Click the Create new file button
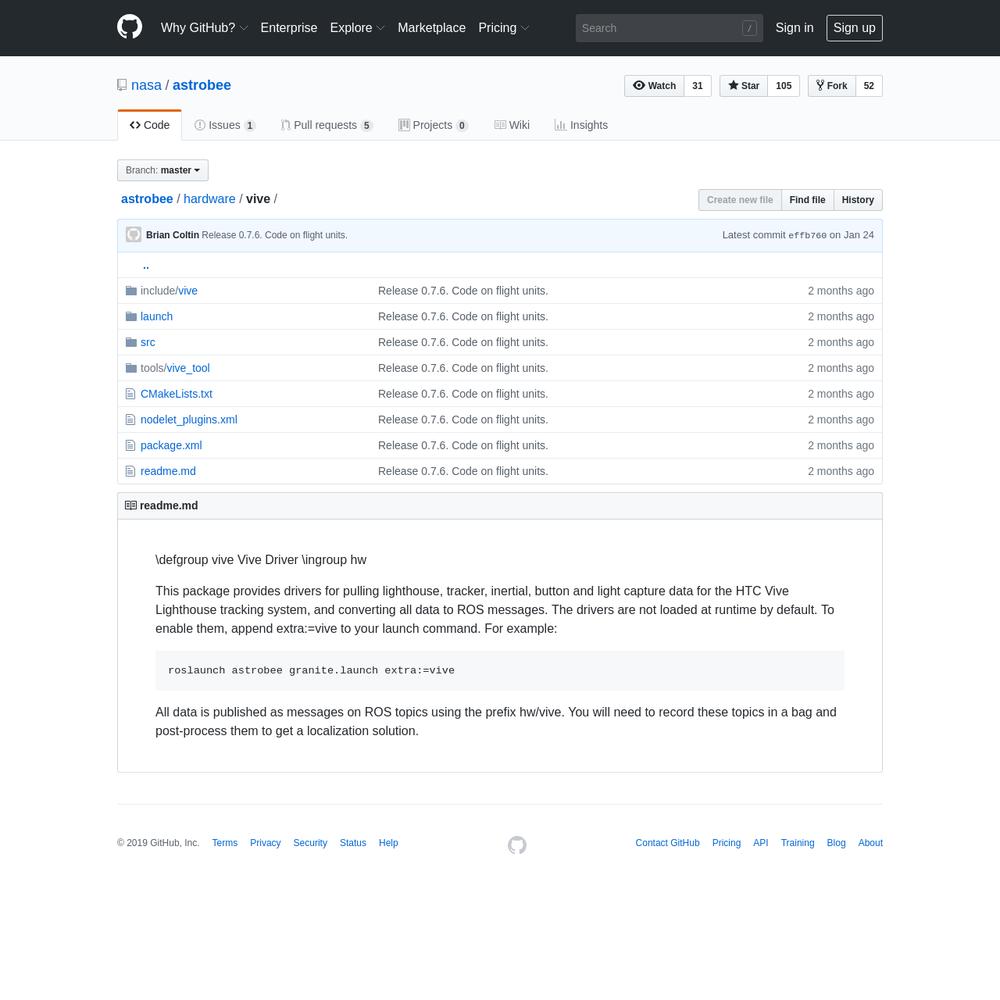 [x=740, y=200]
